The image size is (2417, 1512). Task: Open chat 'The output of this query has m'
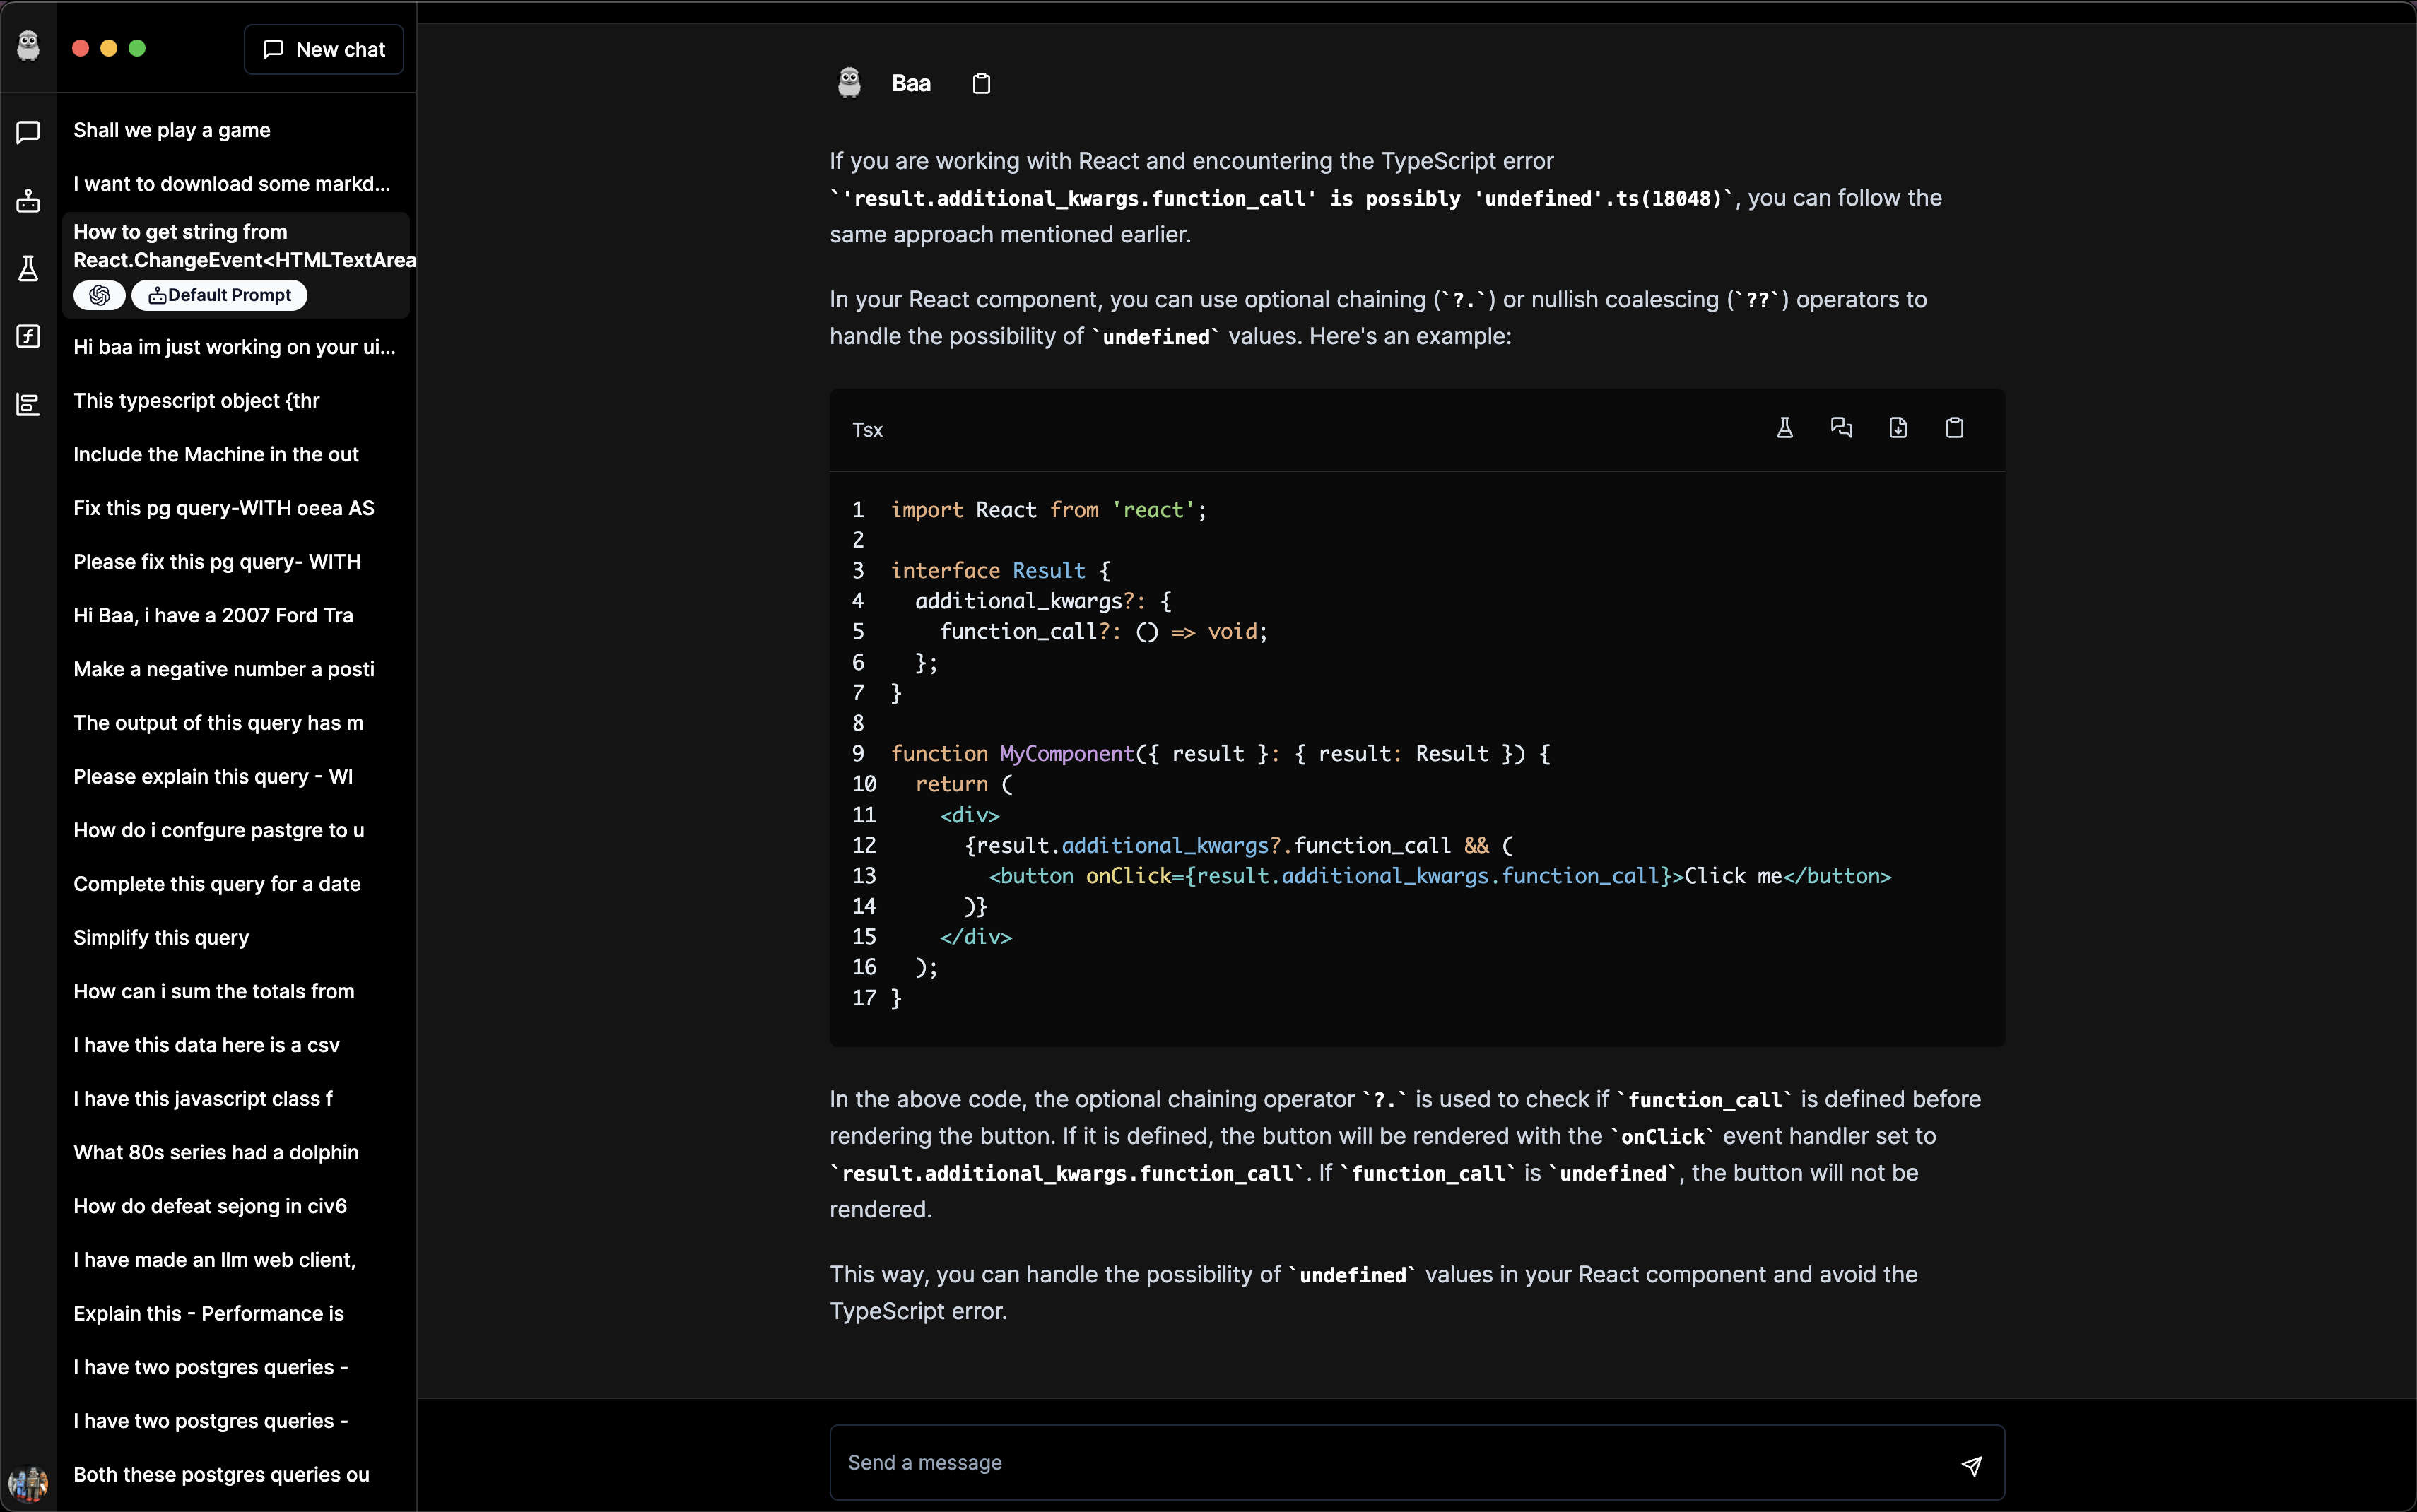coord(236,723)
